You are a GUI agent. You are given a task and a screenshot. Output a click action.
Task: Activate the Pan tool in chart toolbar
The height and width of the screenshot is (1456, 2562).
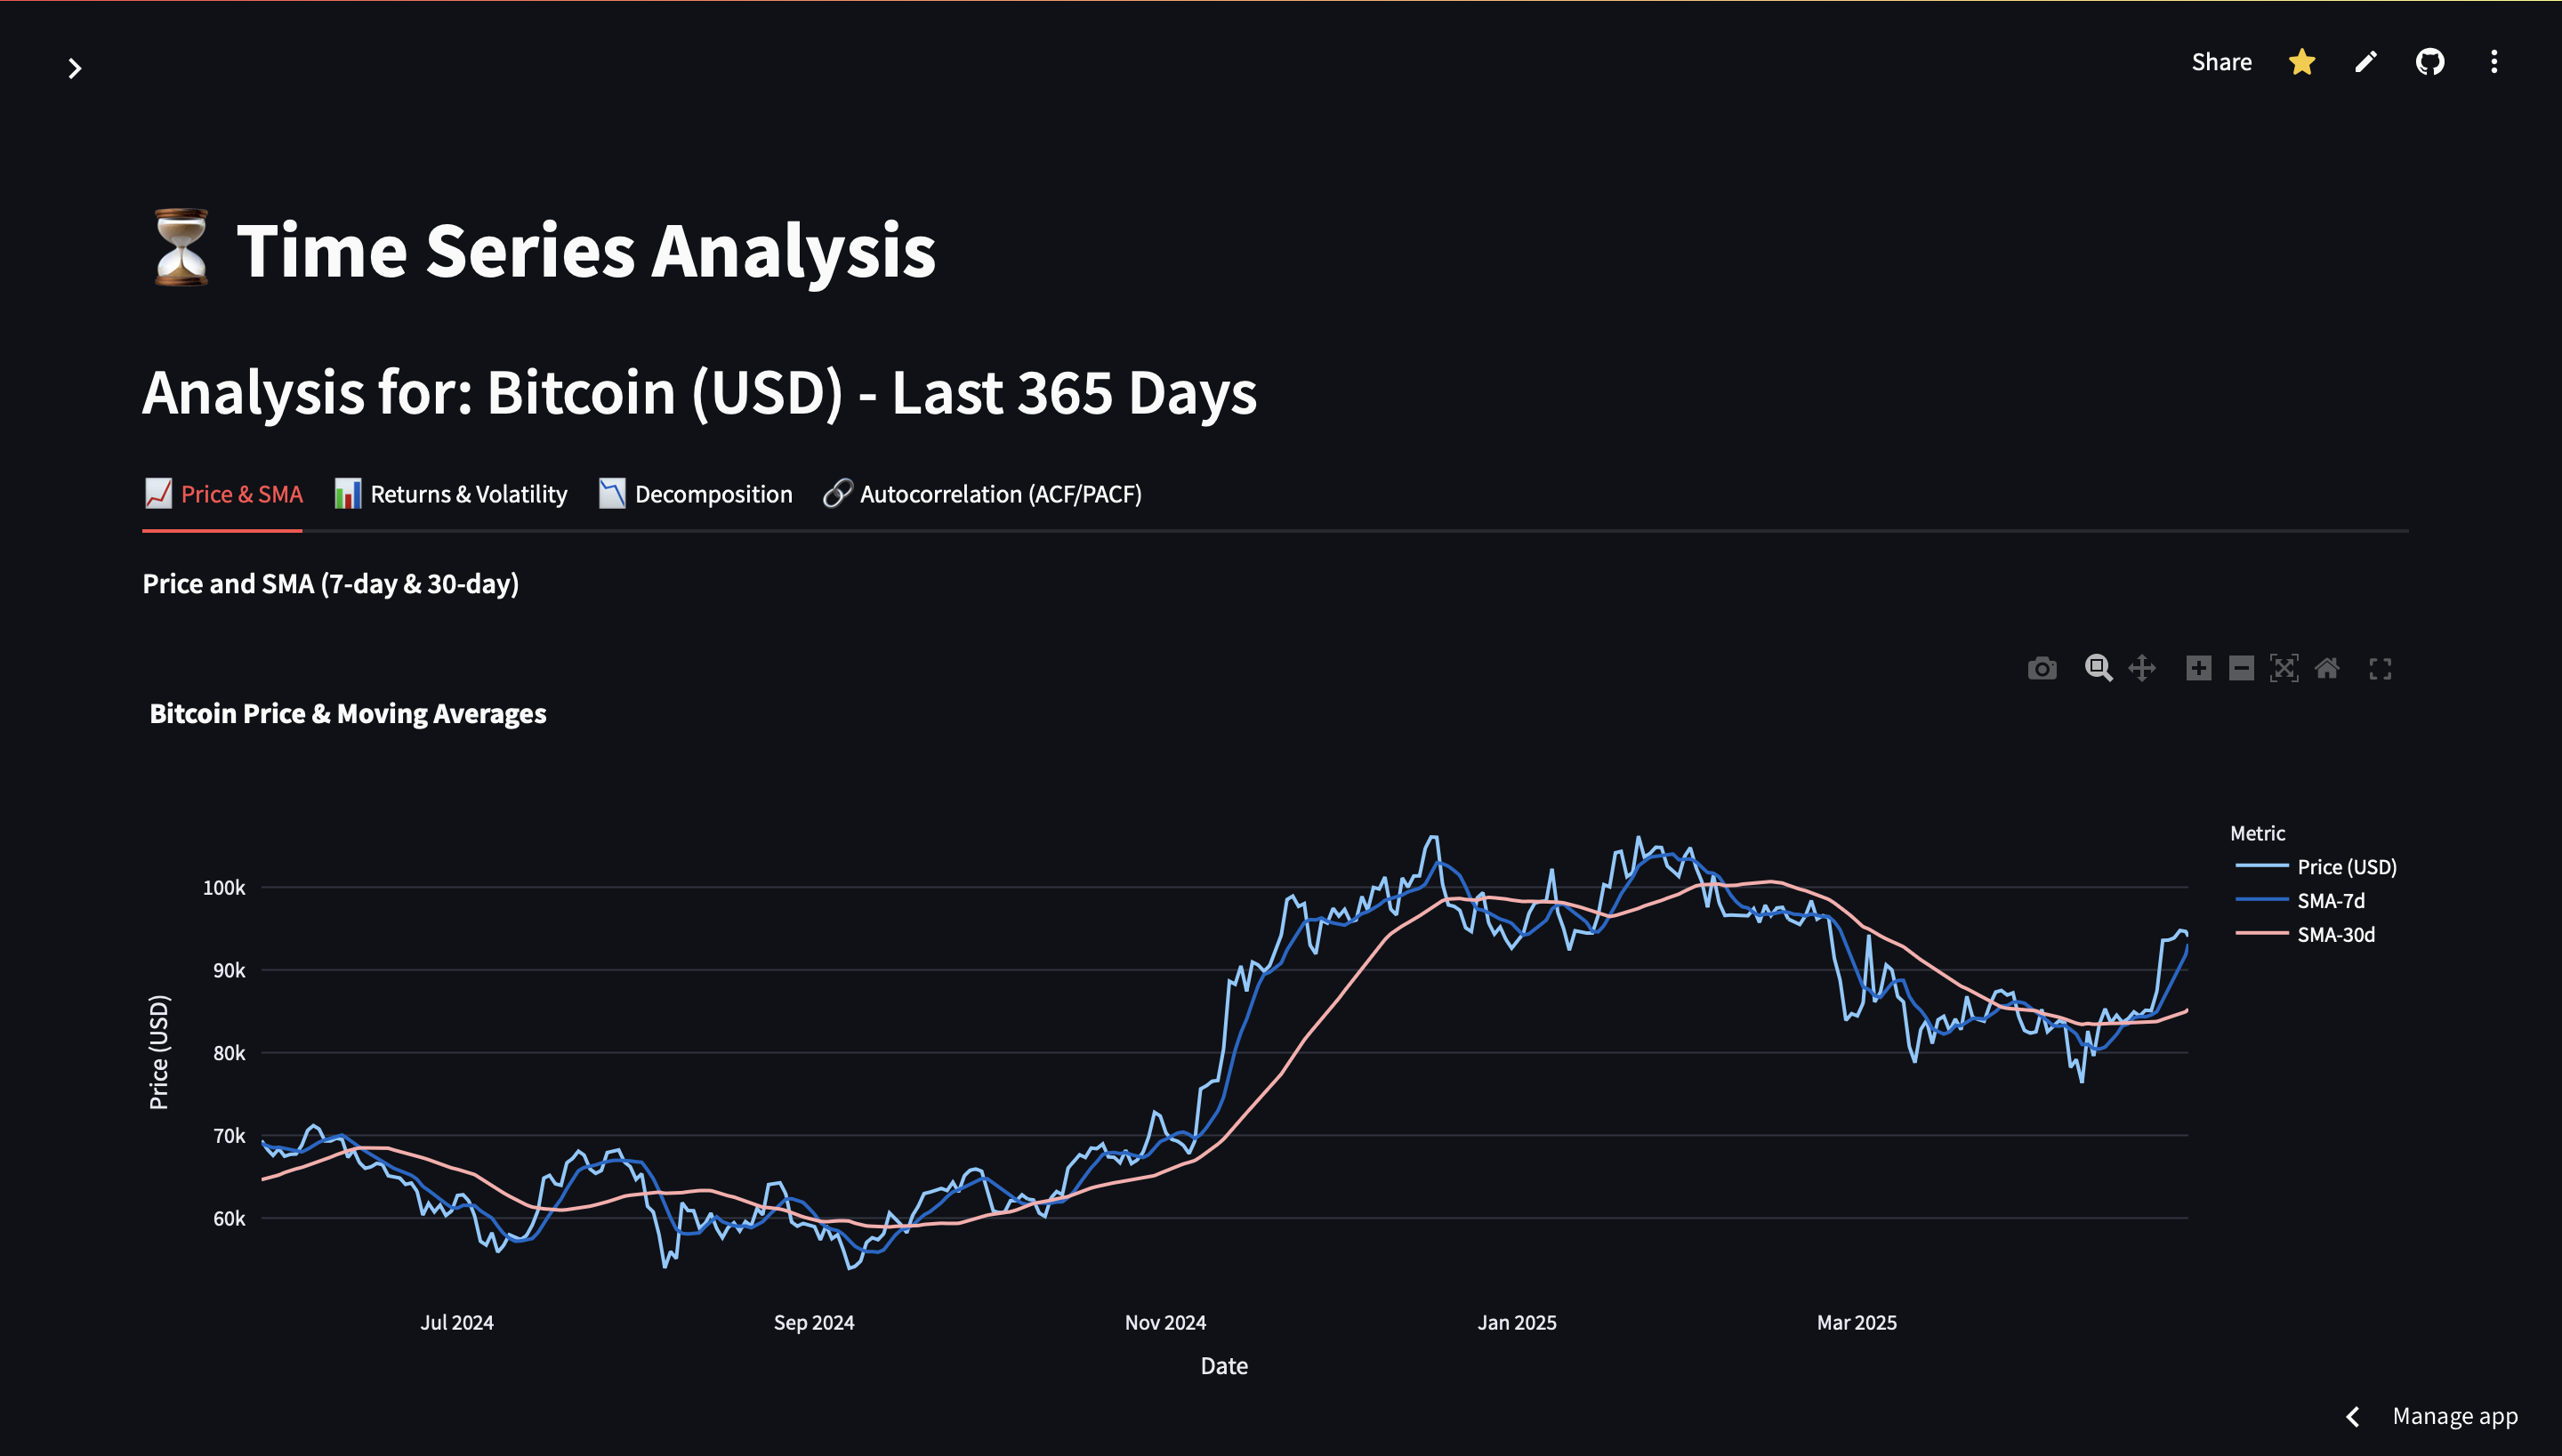point(2141,668)
